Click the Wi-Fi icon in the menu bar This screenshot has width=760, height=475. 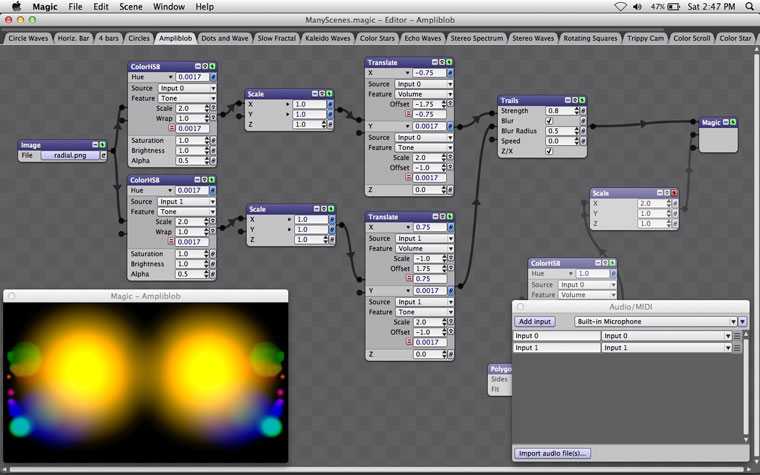tap(621, 7)
